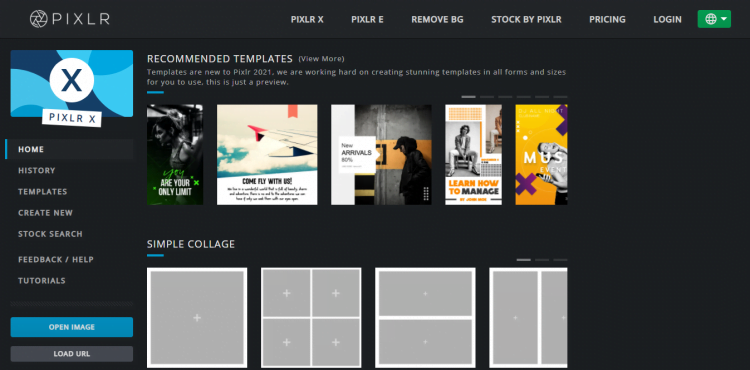Click RECOMMENDED TEMPLATES heading
Viewport: 750px width, 370px height.
[220, 59]
